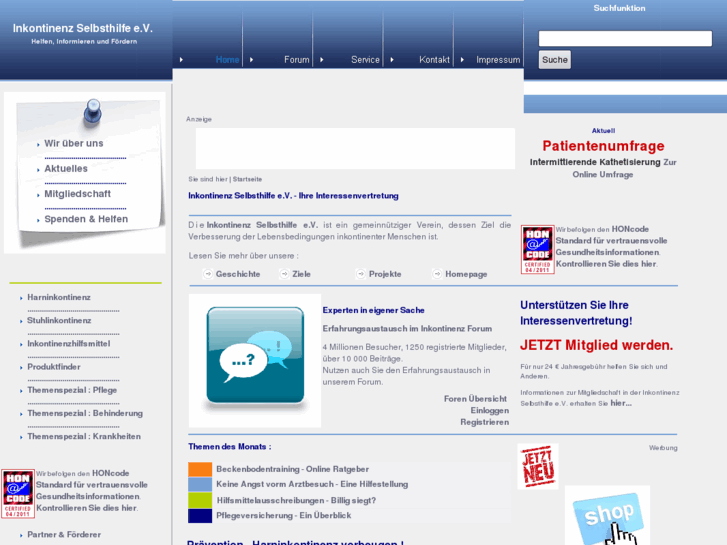
Task: Open Experten in eigener Sache heading
Action: point(373,310)
